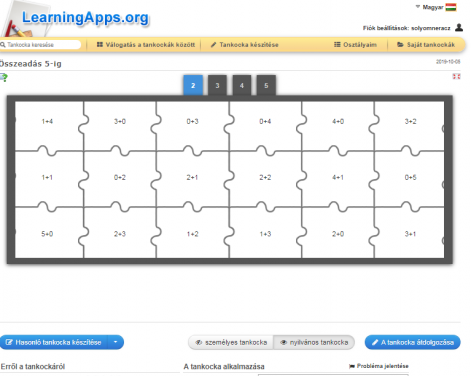The height and width of the screenshot is (376, 471).
Task: Click puzzle piece 2+1
Action: click(x=193, y=178)
